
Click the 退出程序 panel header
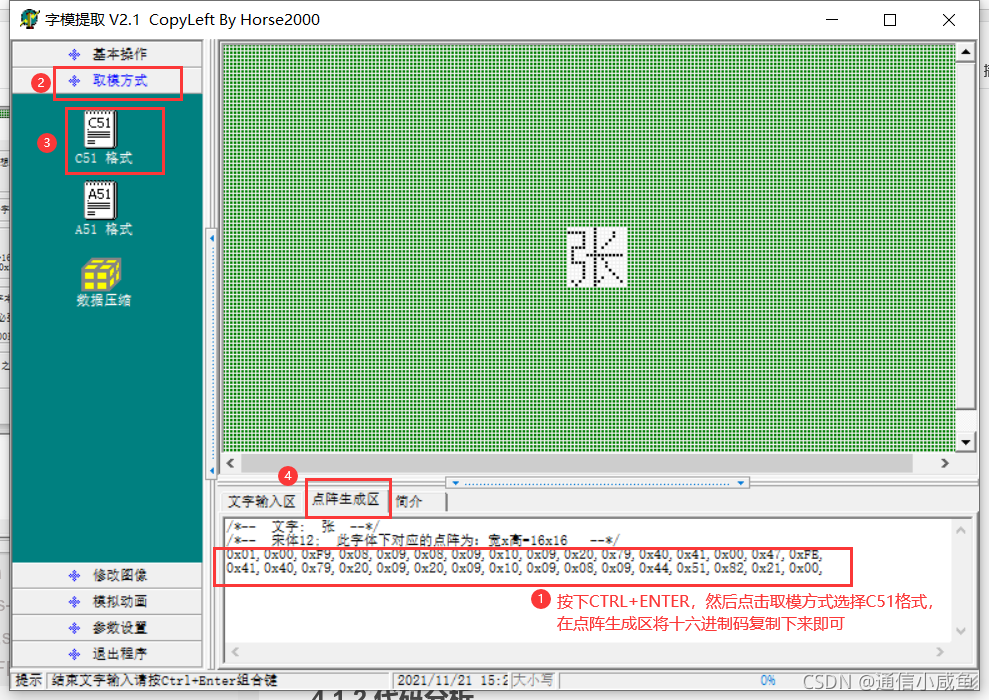pyautogui.click(x=107, y=654)
